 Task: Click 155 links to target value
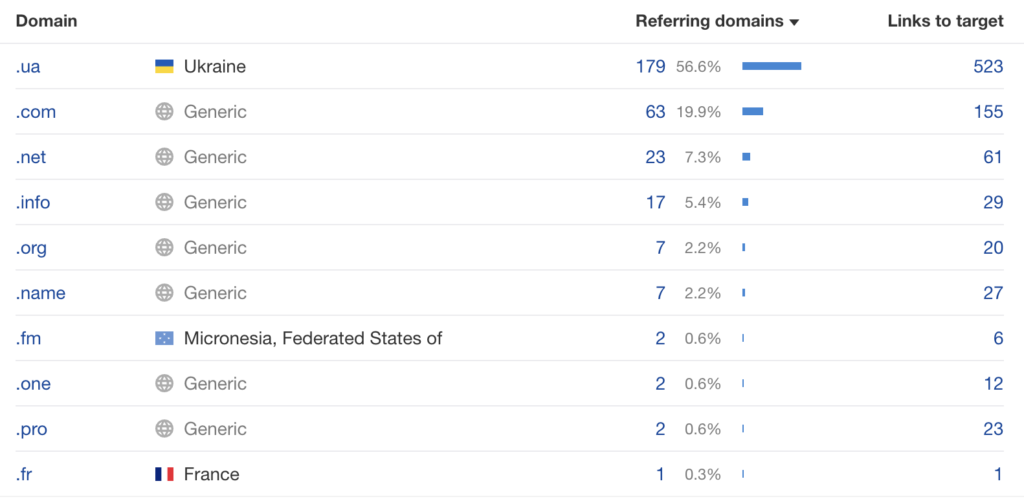pos(988,112)
